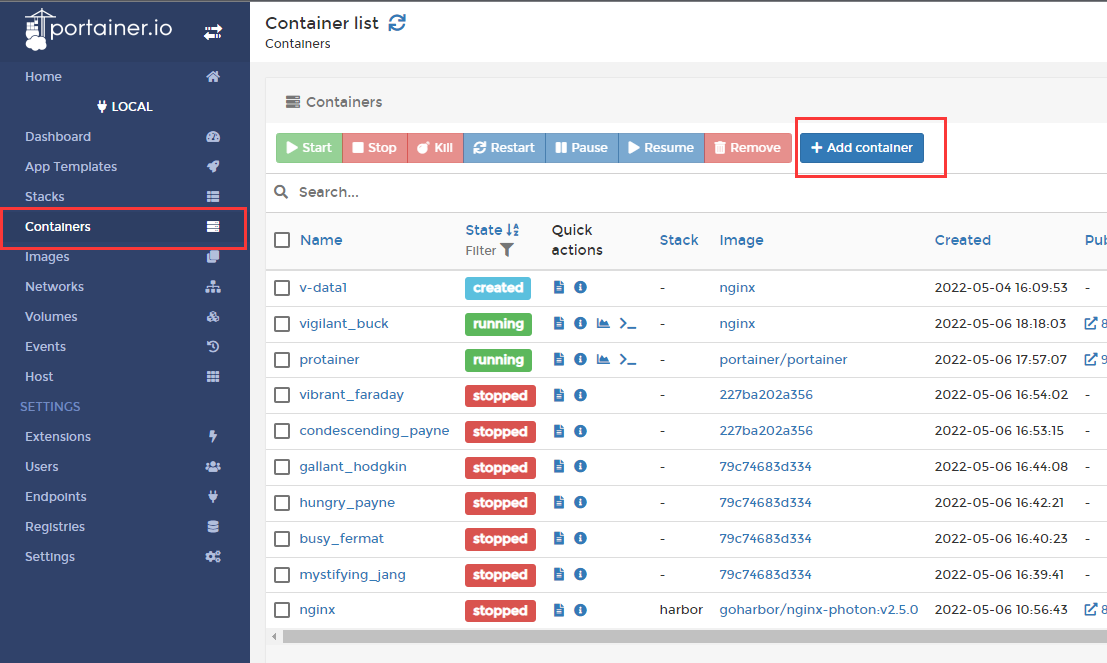Image resolution: width=1107 pixels, height=663 pixels.
Task: Check the vigilant_buck container checkbox
Action: coord(282,324)
